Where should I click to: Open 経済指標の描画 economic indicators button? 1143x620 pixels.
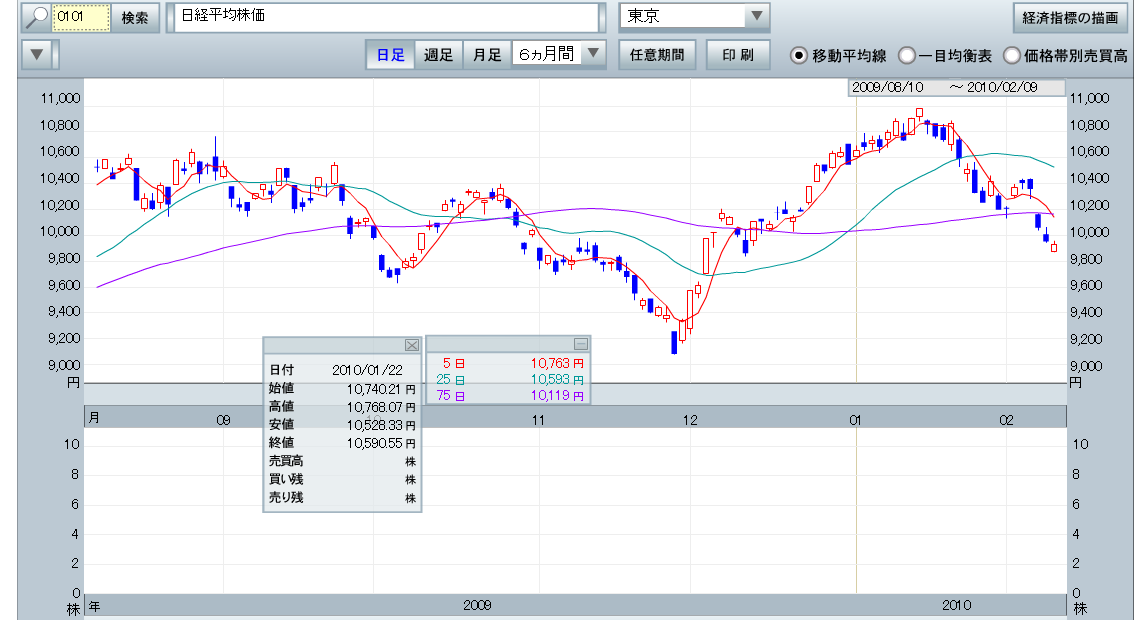(1070, 17)
